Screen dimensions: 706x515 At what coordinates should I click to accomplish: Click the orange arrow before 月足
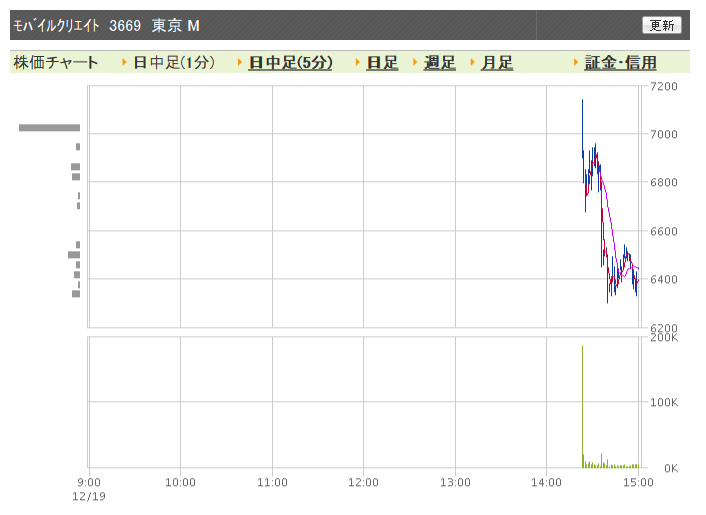click(472, 62)
